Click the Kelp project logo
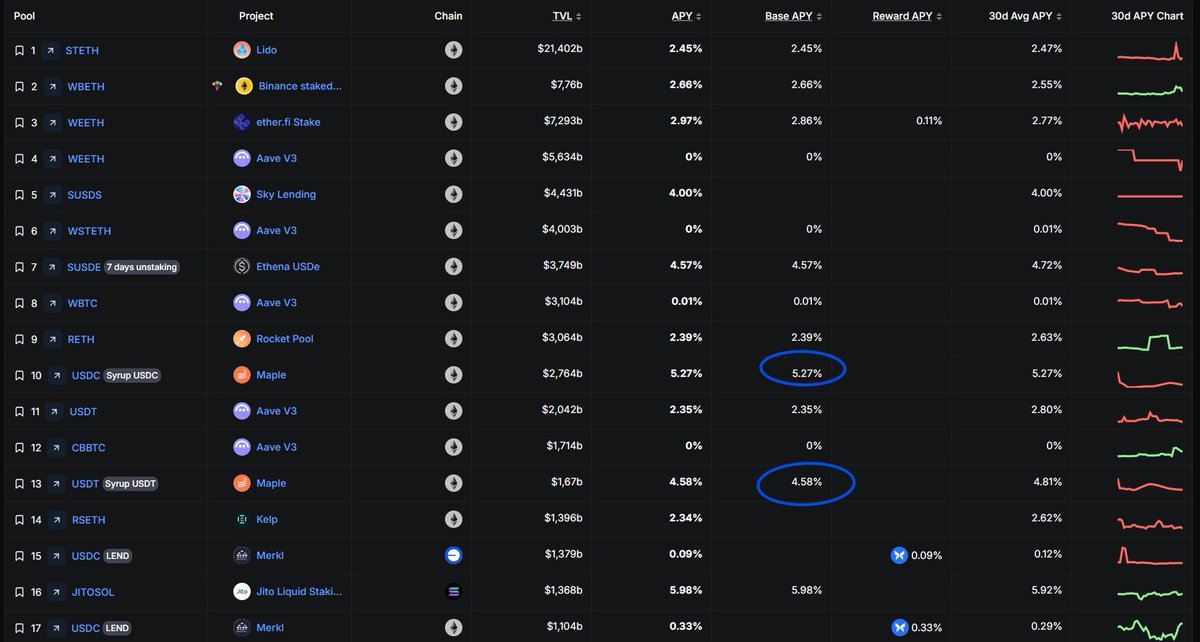The height and width of the screenshot is (642, 1200). (x=242, y=519)
